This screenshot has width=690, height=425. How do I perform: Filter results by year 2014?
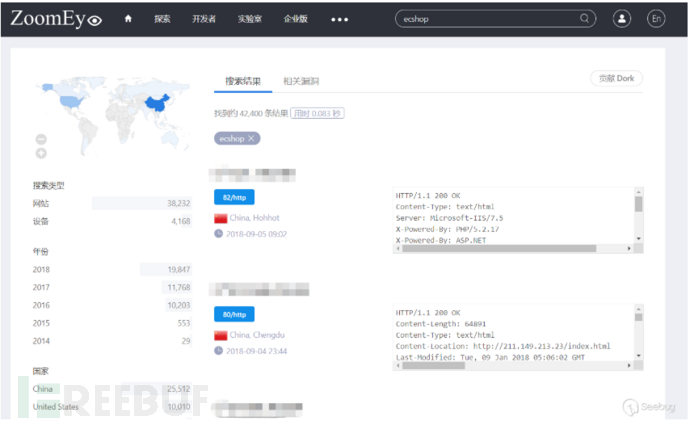pyautogui.click(x=112, y=341)
